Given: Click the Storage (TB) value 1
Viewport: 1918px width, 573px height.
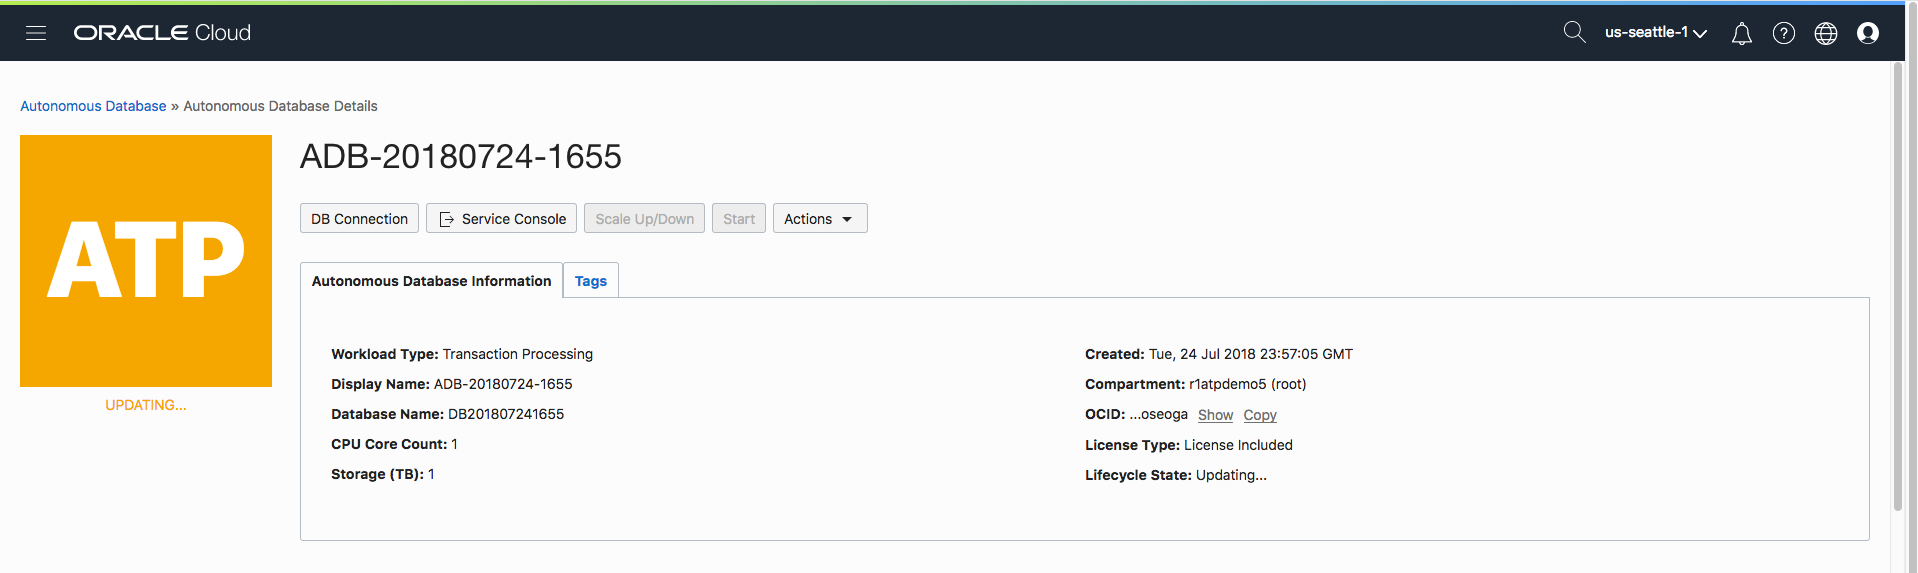Looking at the screenshot, I should (x=431, y=474).
